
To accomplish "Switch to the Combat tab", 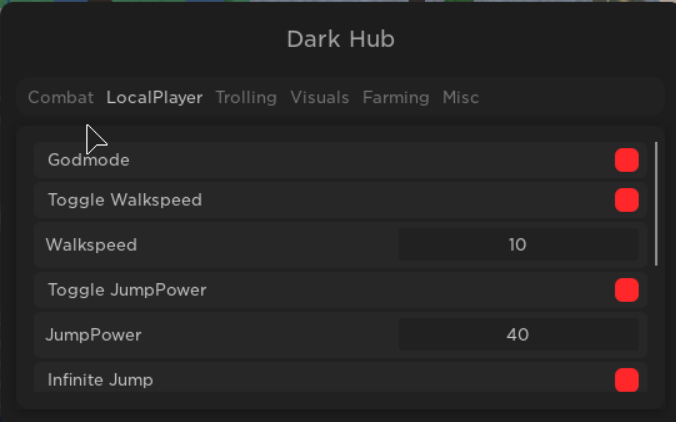I will click(61, 98).
